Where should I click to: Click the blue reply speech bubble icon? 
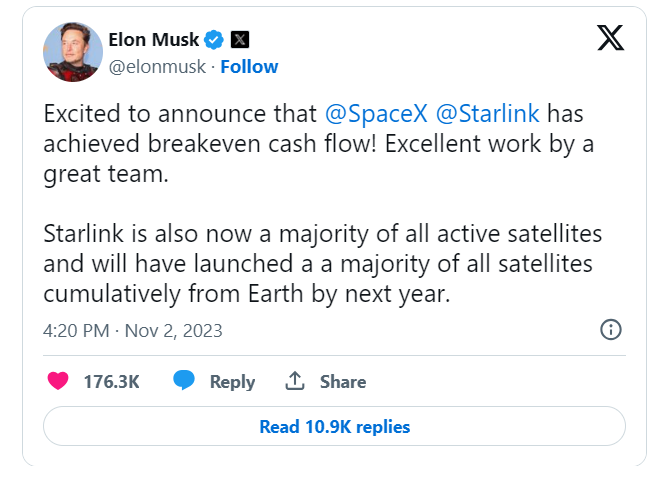coord(184,380)
